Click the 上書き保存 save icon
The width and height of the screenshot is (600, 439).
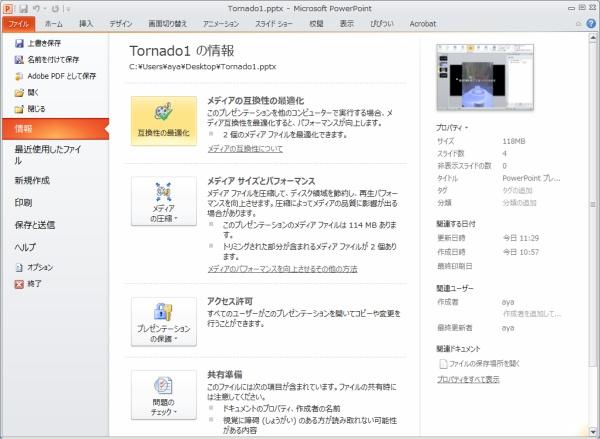click(19, 43)
